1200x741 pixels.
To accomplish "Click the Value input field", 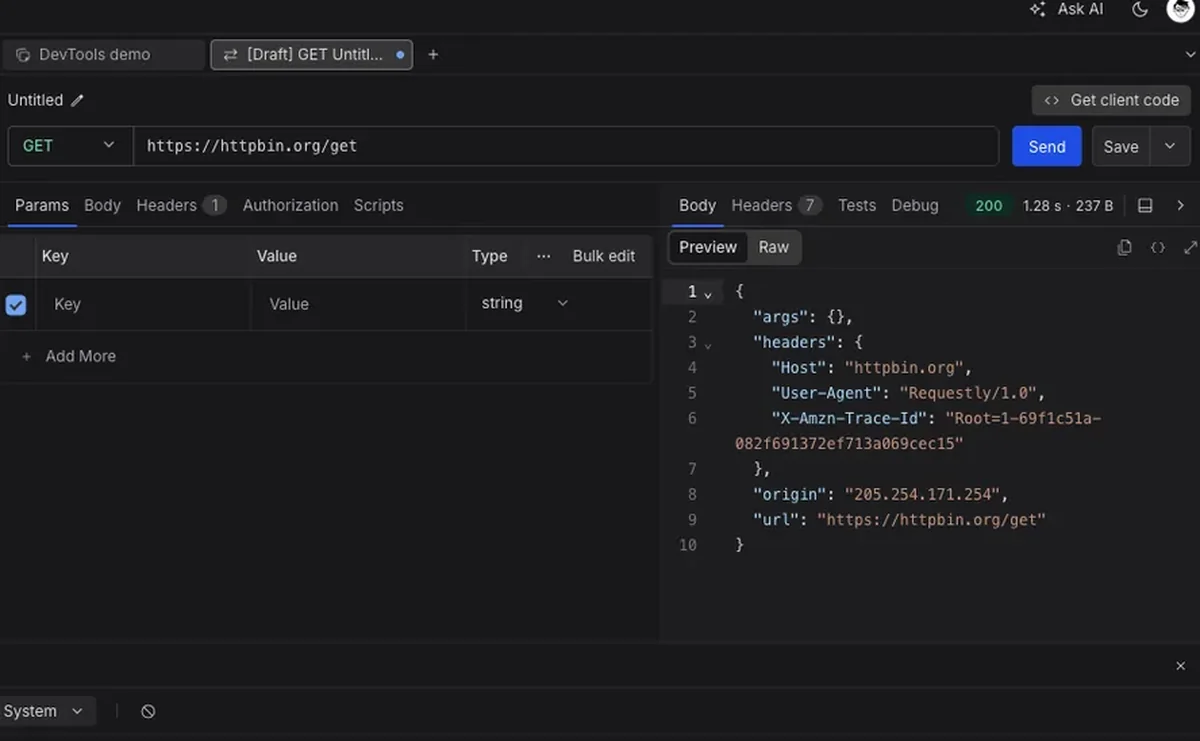I will 358,304.
